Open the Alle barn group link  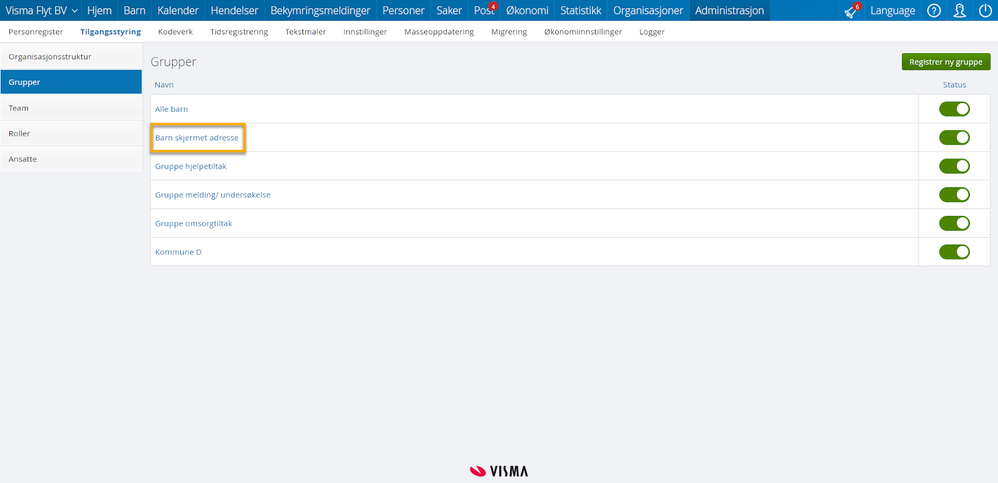171,109
